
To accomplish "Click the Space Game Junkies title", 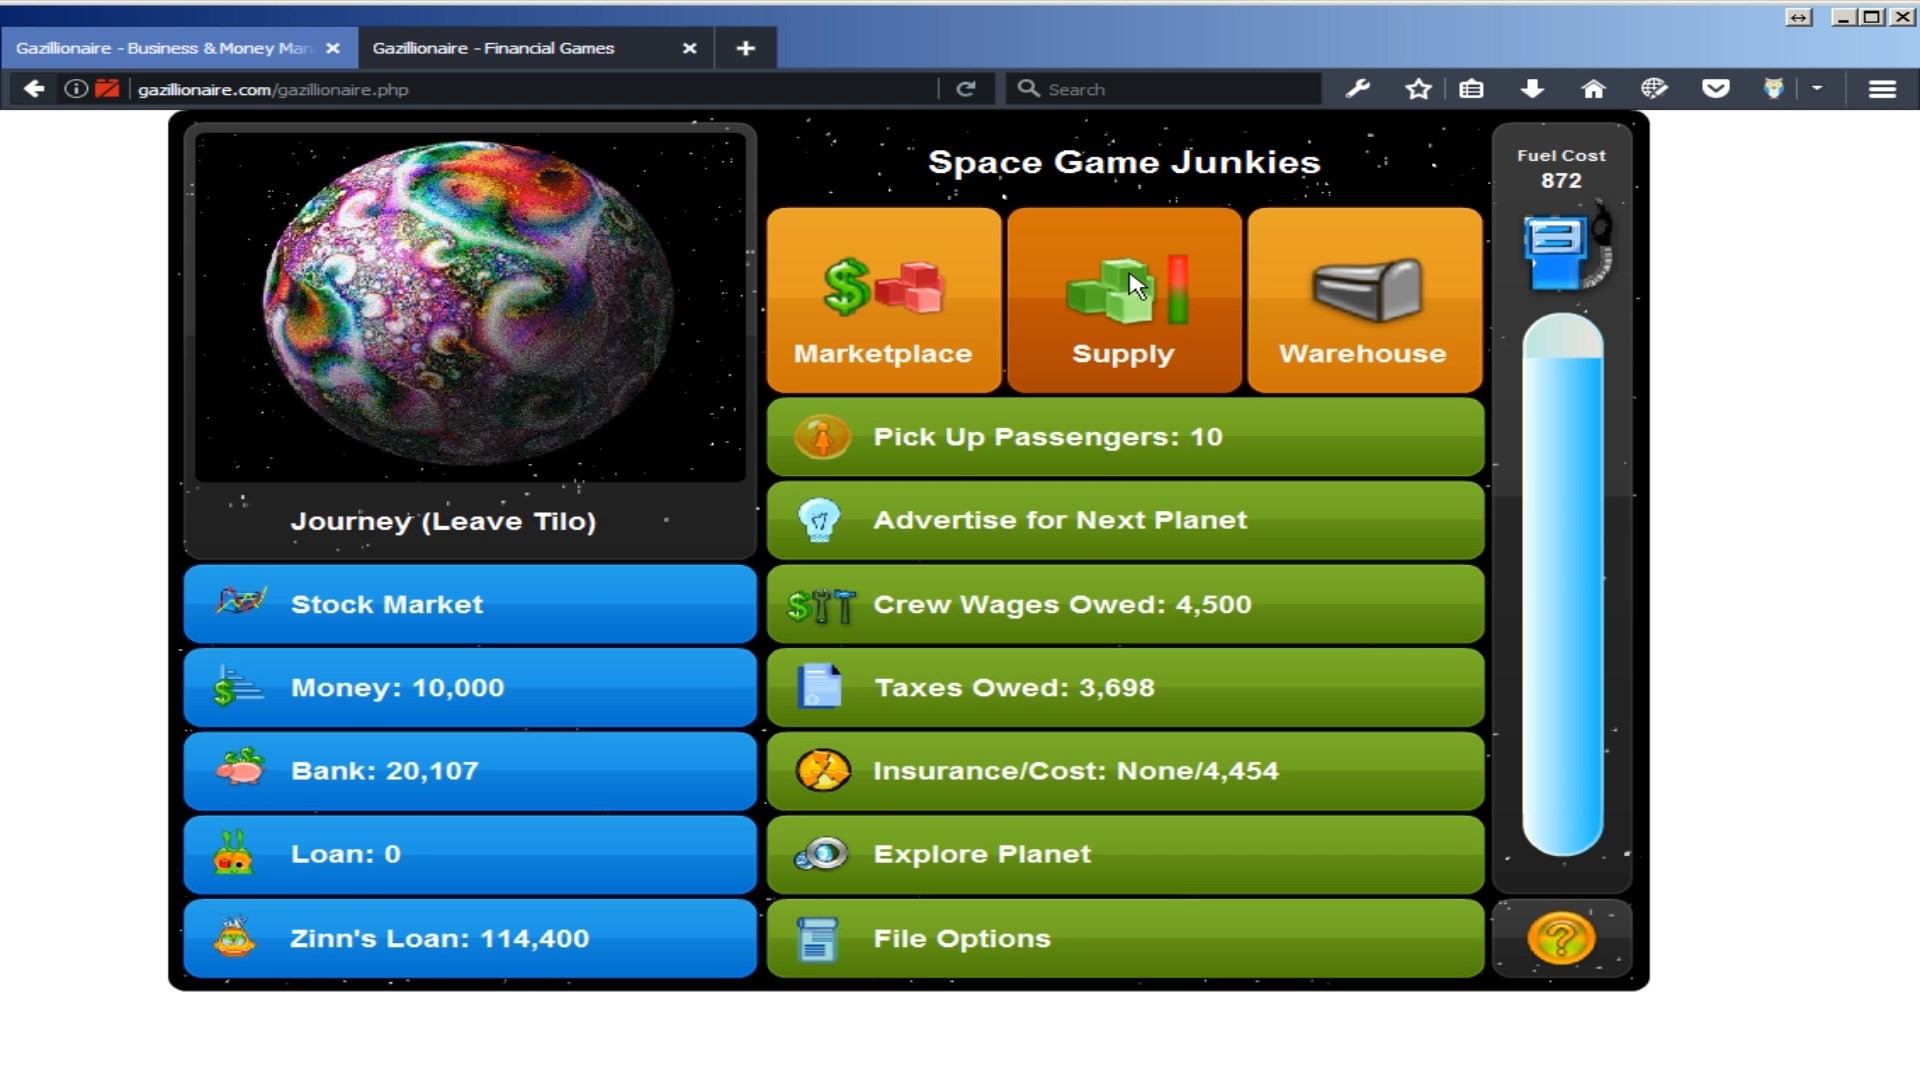I will pos(1124,162).
